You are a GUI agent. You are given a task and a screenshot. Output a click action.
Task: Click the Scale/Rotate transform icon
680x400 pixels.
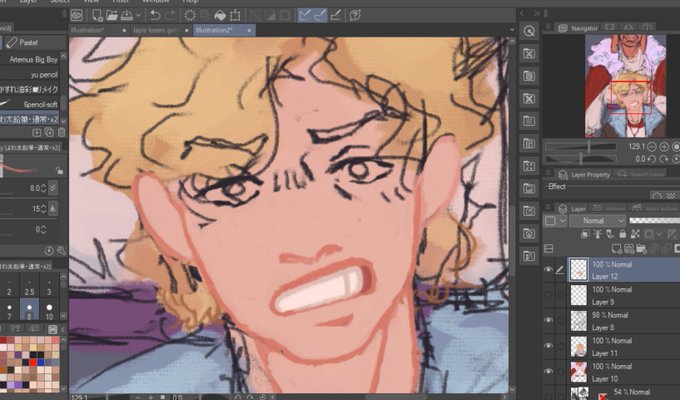point(235,16)
